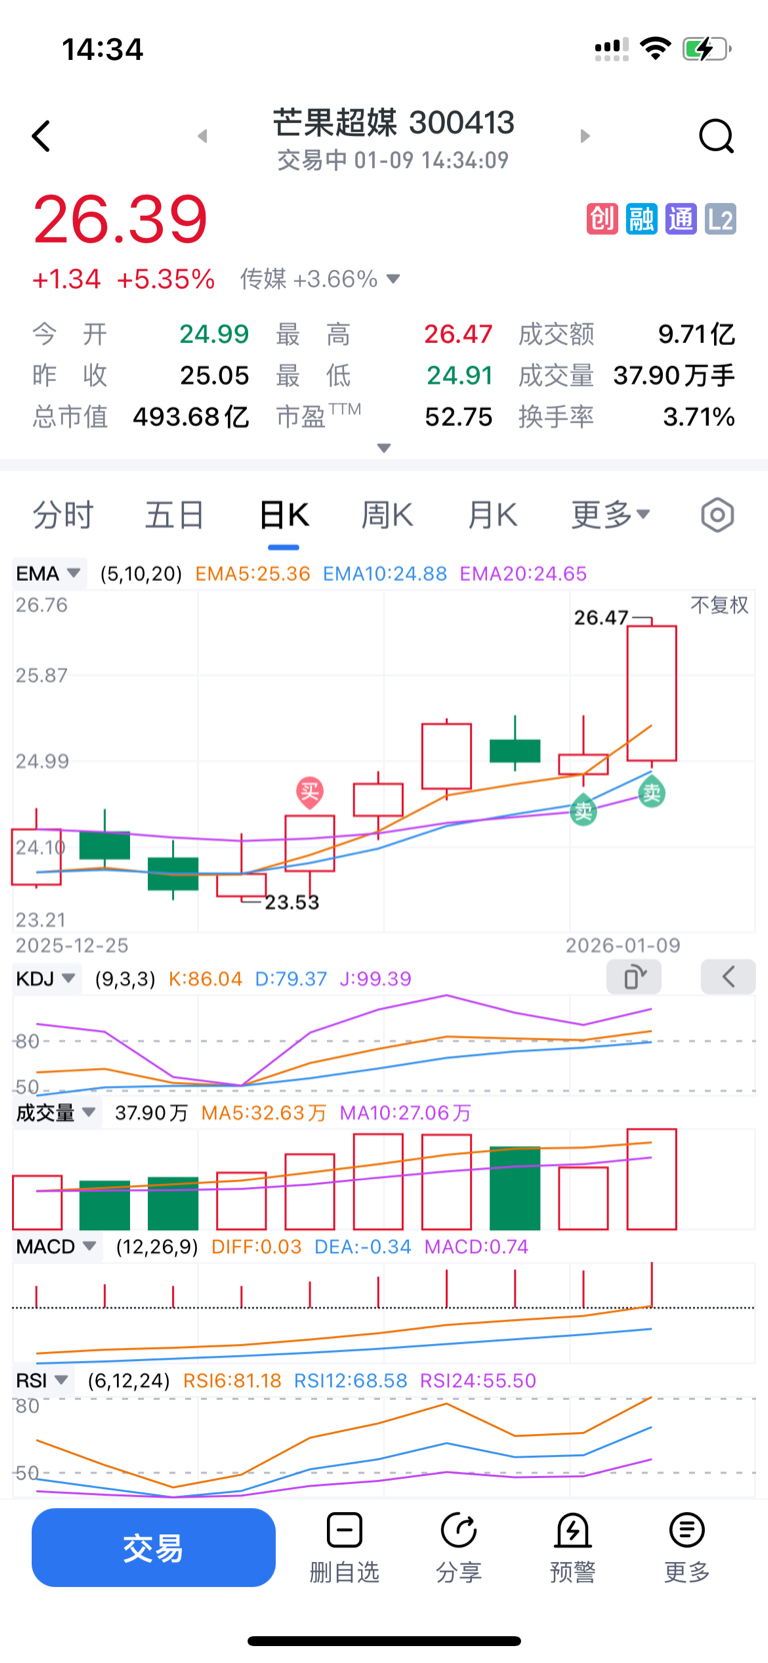Tap RSI6:81.18 value
This screenshot has width=768, height=1663.
[x=233, y=1381]
